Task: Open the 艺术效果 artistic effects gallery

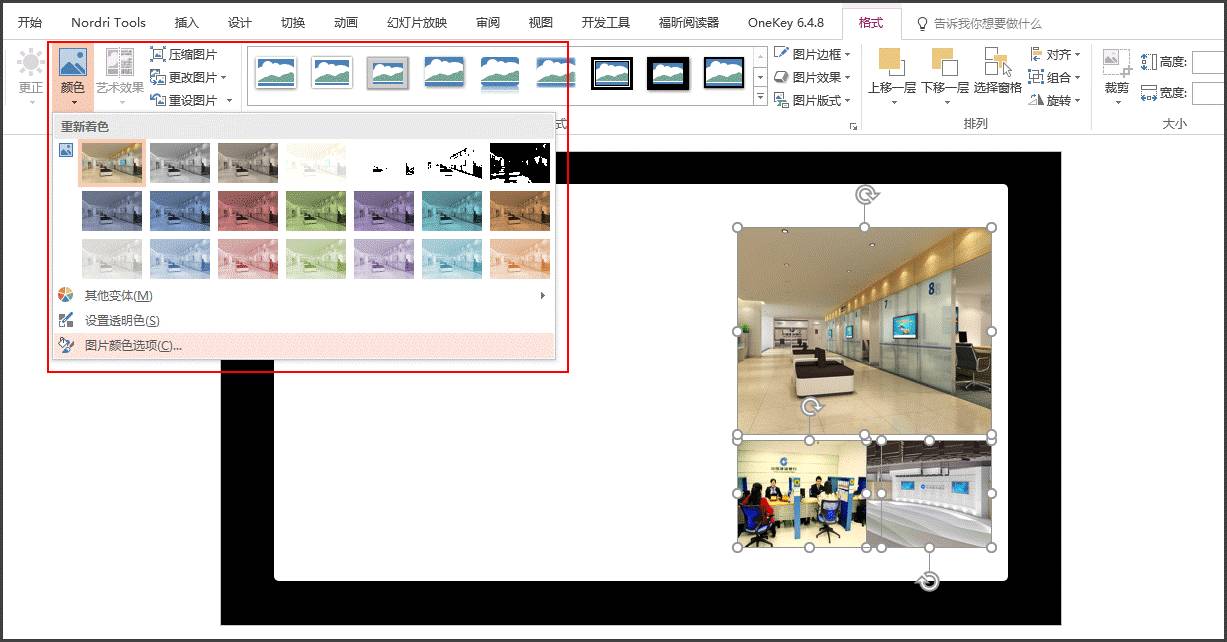Action: coord(120,76)
